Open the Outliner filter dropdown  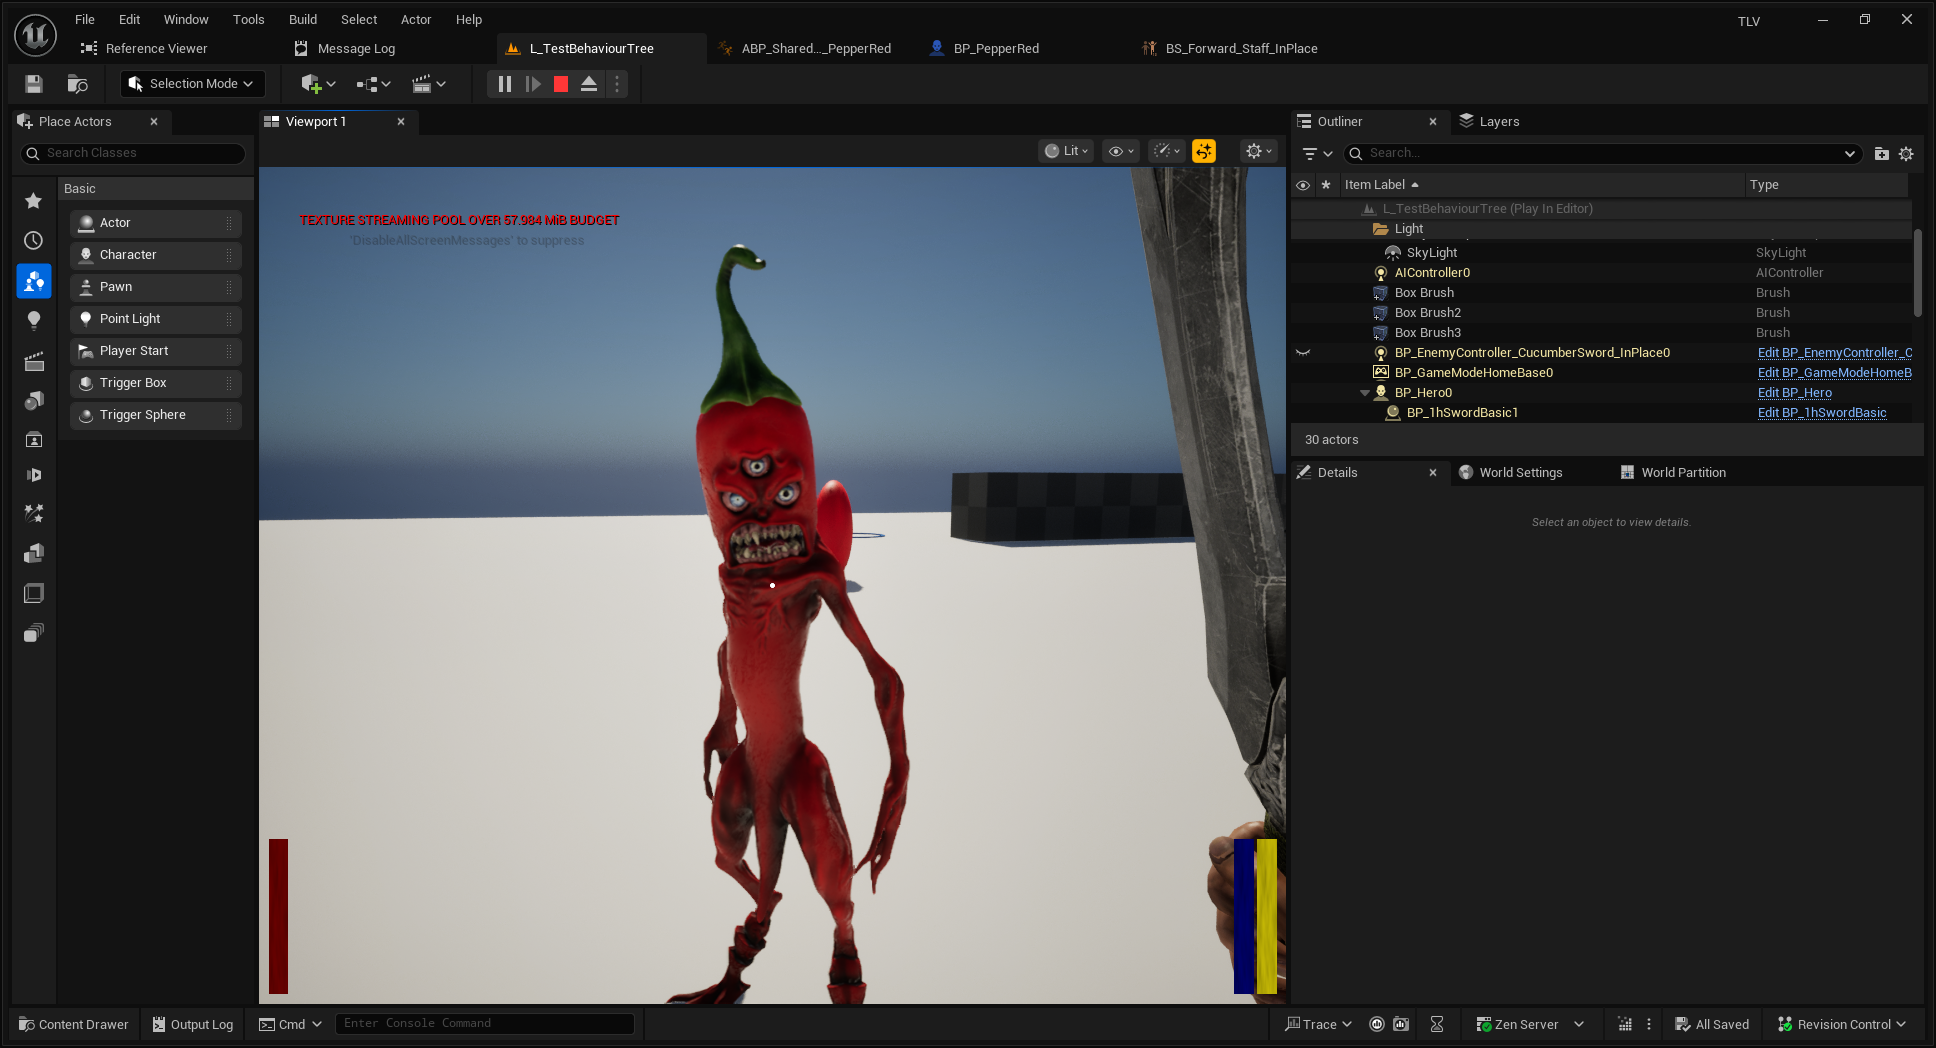[1316, 154]
